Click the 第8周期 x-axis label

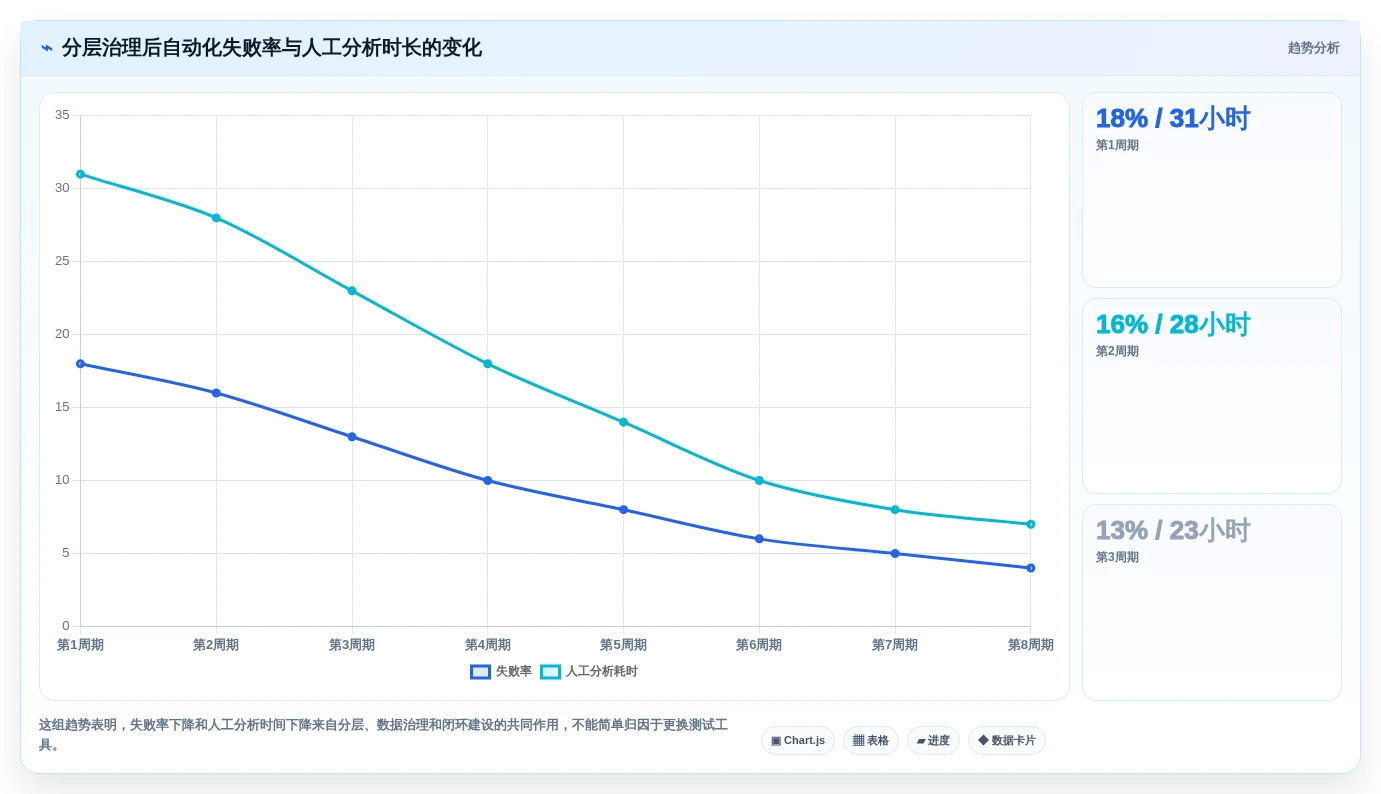click(1031, 645)
